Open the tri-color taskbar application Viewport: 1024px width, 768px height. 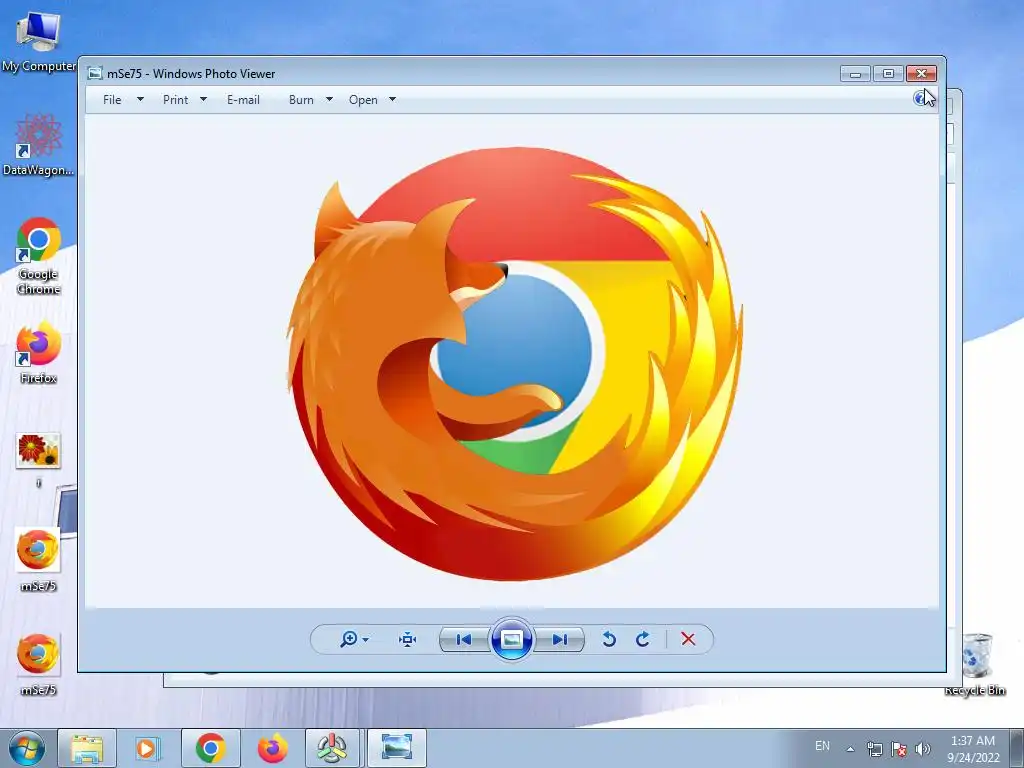pos(332,748)
